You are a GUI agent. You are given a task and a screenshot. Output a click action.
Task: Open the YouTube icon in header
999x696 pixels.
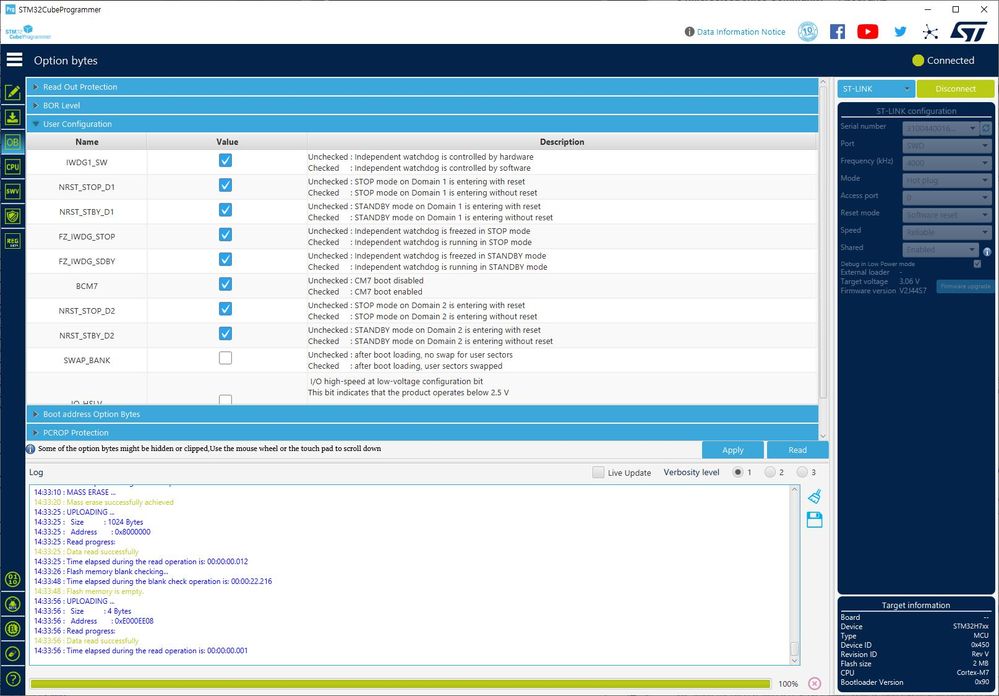867,31
